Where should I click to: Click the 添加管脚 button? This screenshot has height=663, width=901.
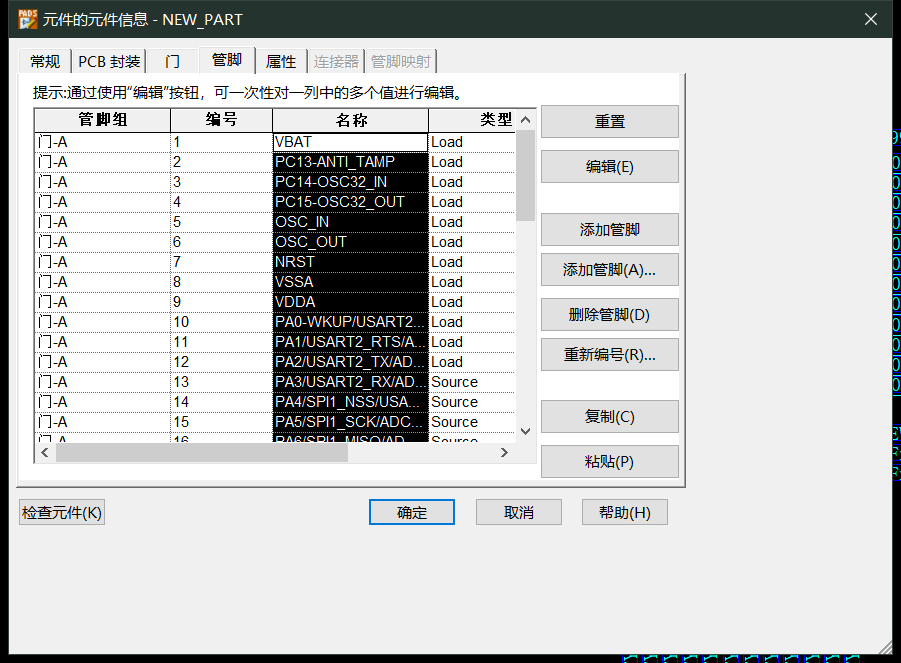coord(610,230)
